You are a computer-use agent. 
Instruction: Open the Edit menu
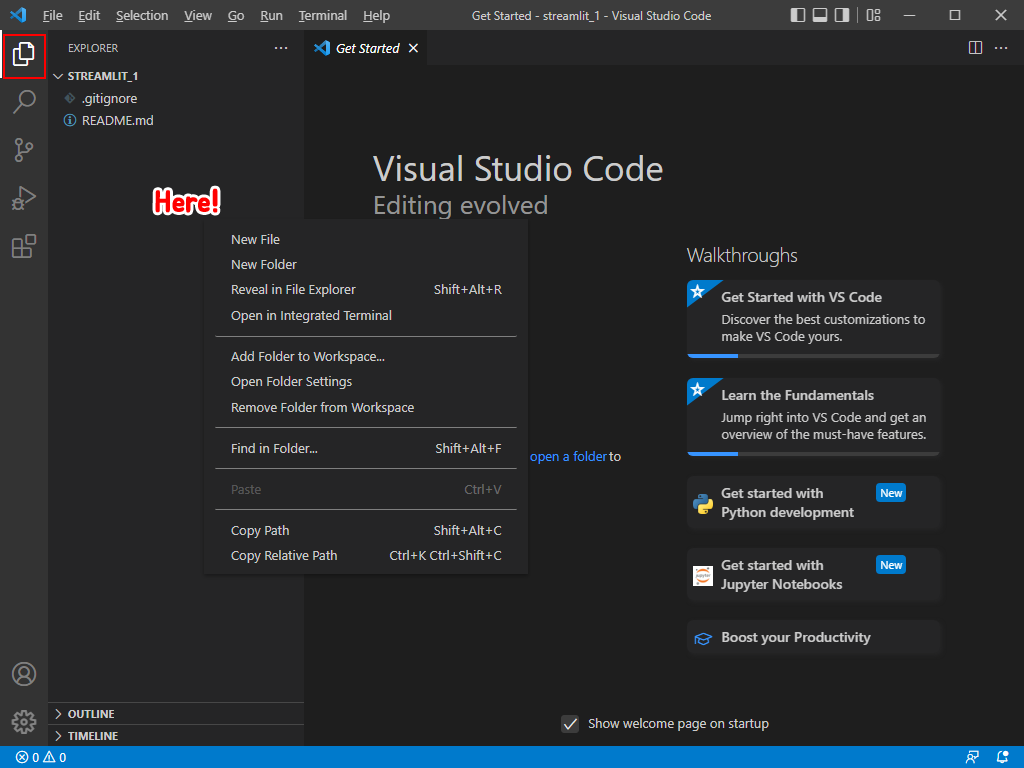click(x=89, y=15)
